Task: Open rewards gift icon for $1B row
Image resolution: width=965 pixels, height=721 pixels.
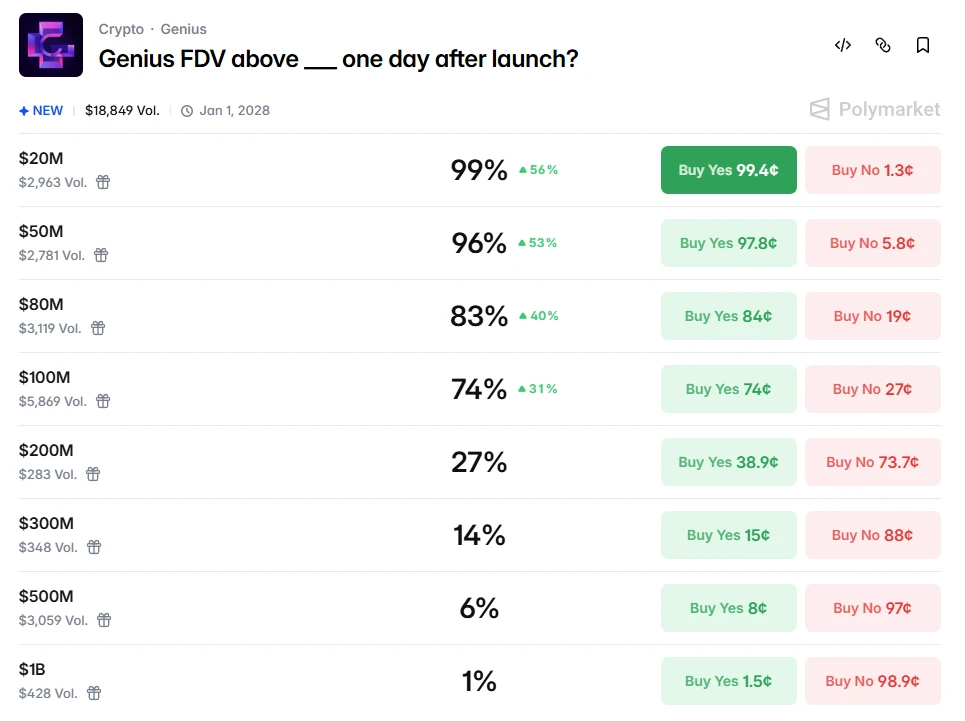Action: click(x=94, y=693)
